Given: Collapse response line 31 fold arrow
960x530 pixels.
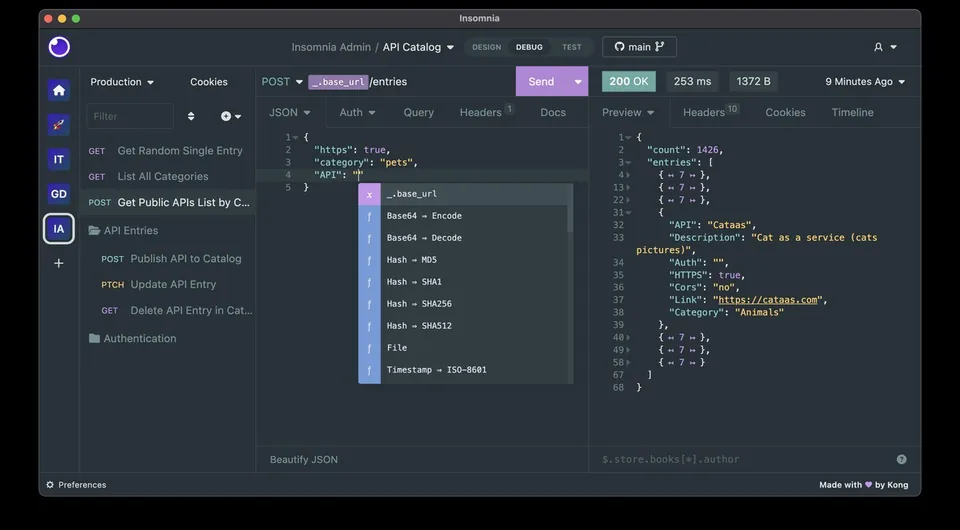Looking at the screenshot, I should click(629, 213).
